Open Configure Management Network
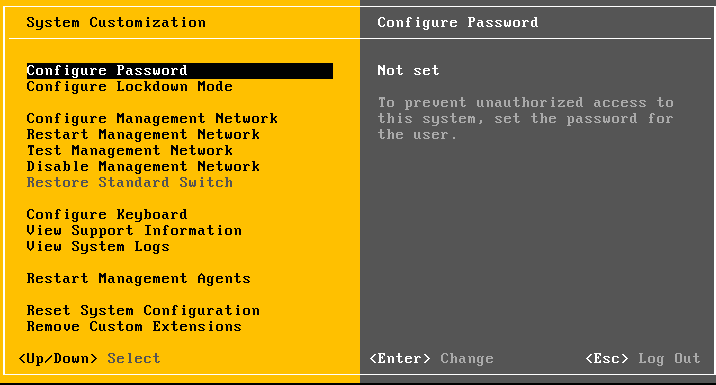This screenshot has height=385, width=716. [x=152, y=119]
